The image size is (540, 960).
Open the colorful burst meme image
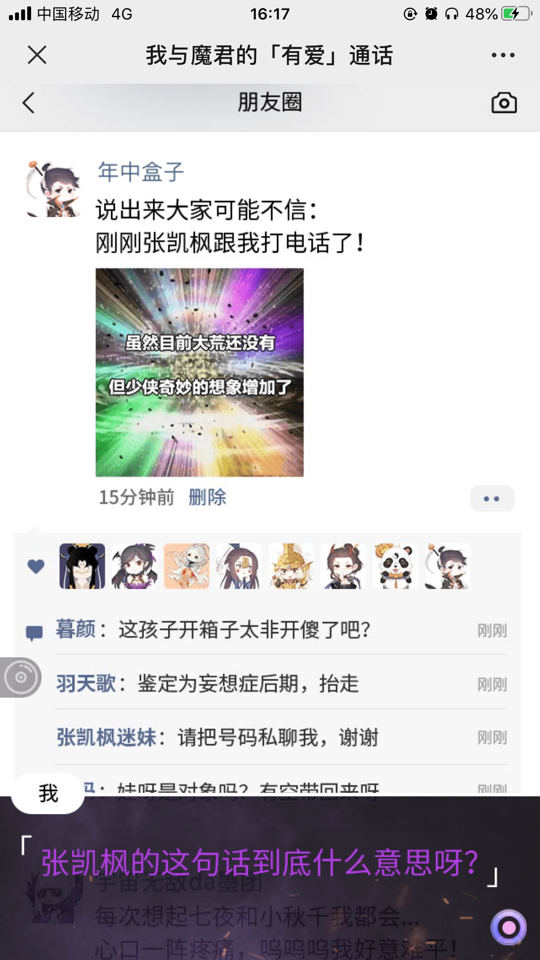pos(200,372)
